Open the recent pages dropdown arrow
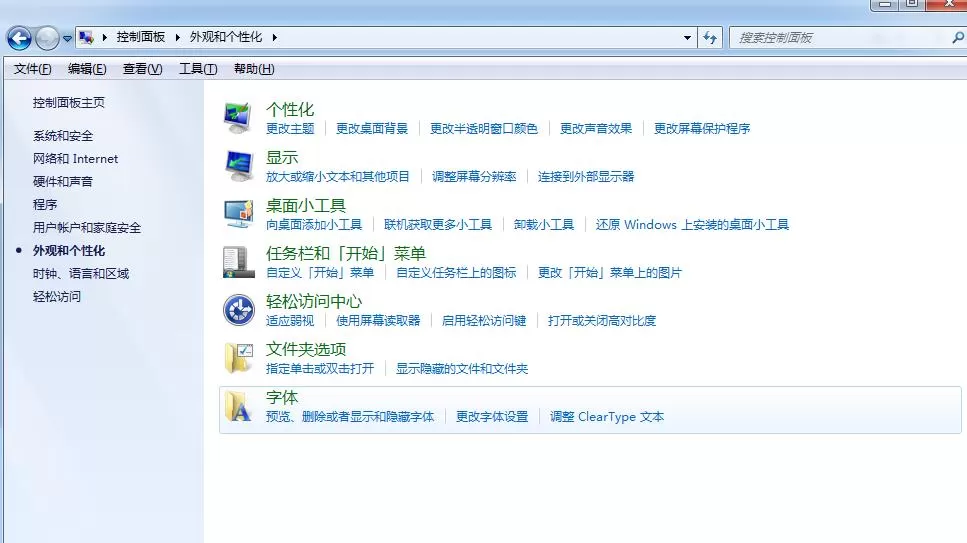 pyautogui.click(x=67, y=38)
